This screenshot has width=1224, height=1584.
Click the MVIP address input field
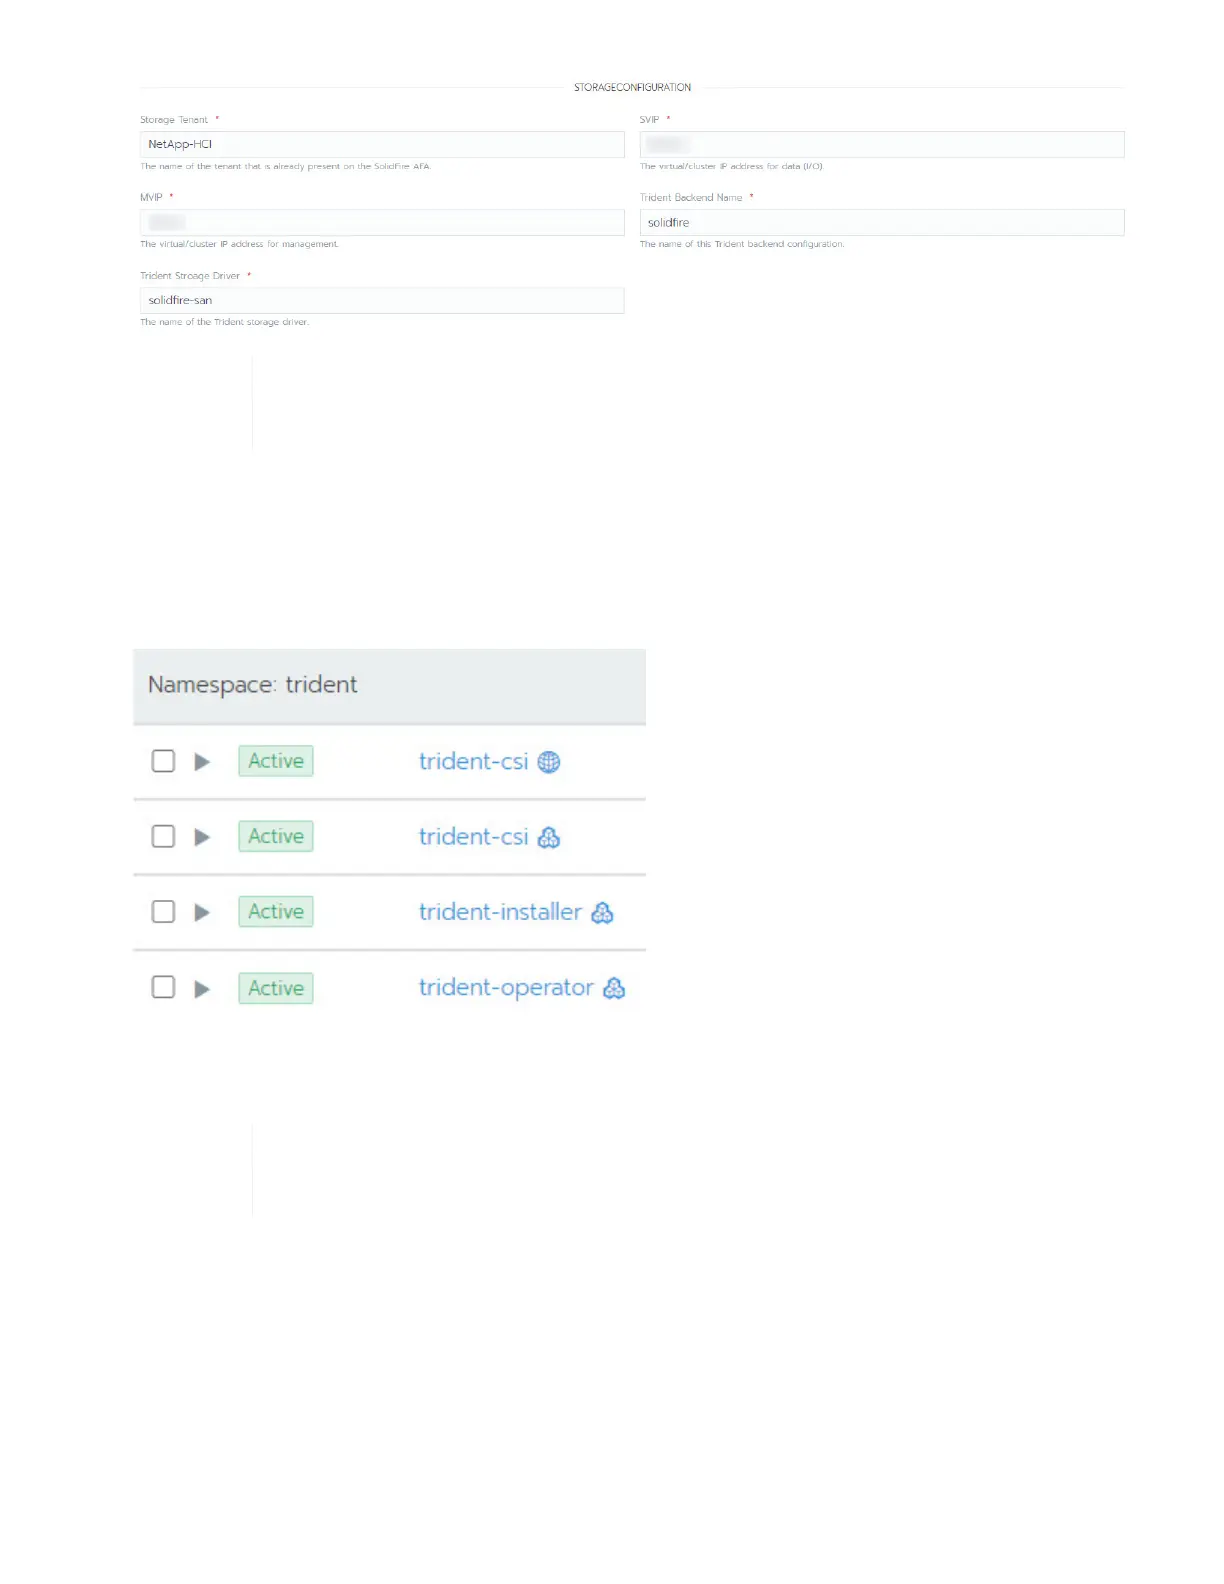(382, 222)
